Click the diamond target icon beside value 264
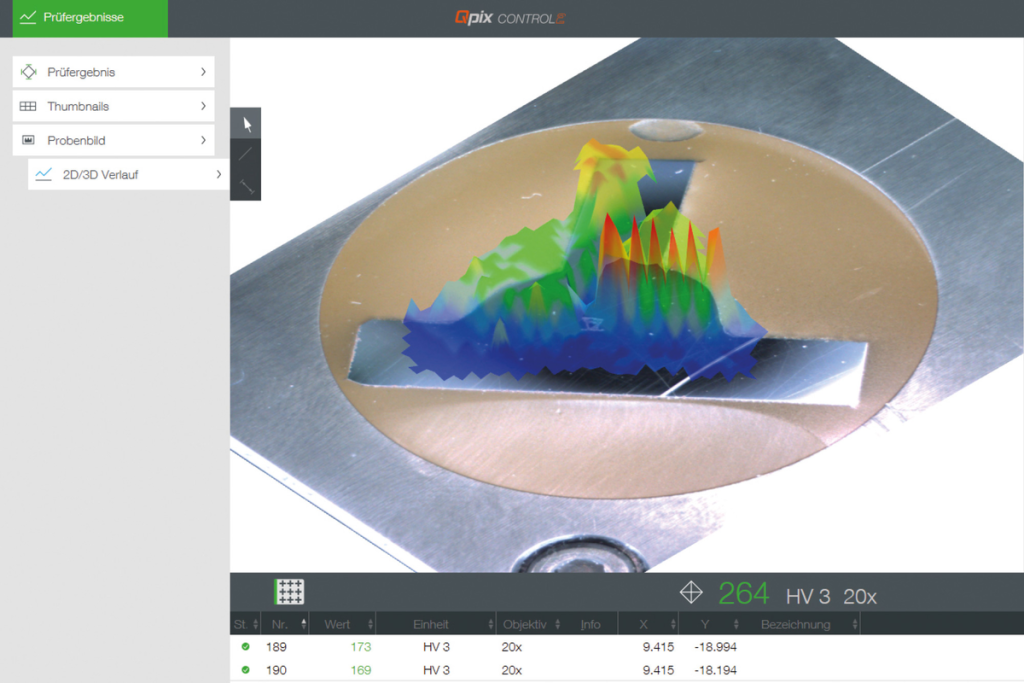The width and height of the screenshot is (1024, 683). tap(692, 593)
